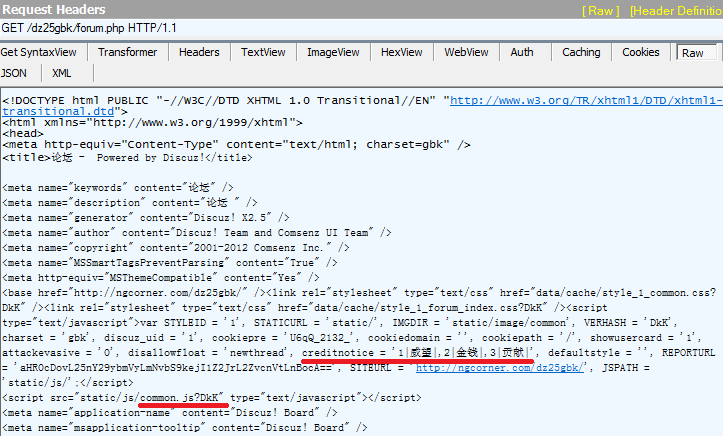Open the TextView tab
This screenshot has height=436, width=723.
coord(263,53)
